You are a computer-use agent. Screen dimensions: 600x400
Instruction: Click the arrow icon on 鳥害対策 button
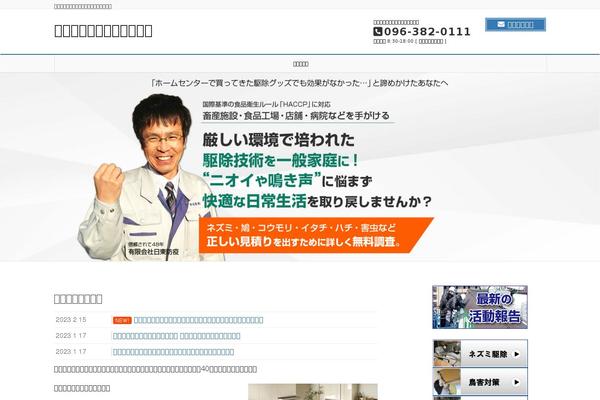tap(516, 382)
